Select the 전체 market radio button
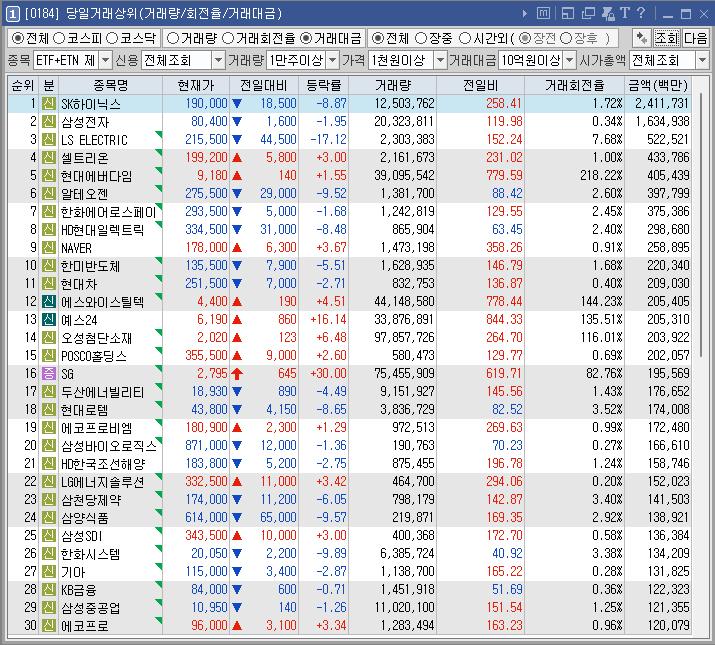Viewport: 715px width, 645px height. tap(17, 38)
